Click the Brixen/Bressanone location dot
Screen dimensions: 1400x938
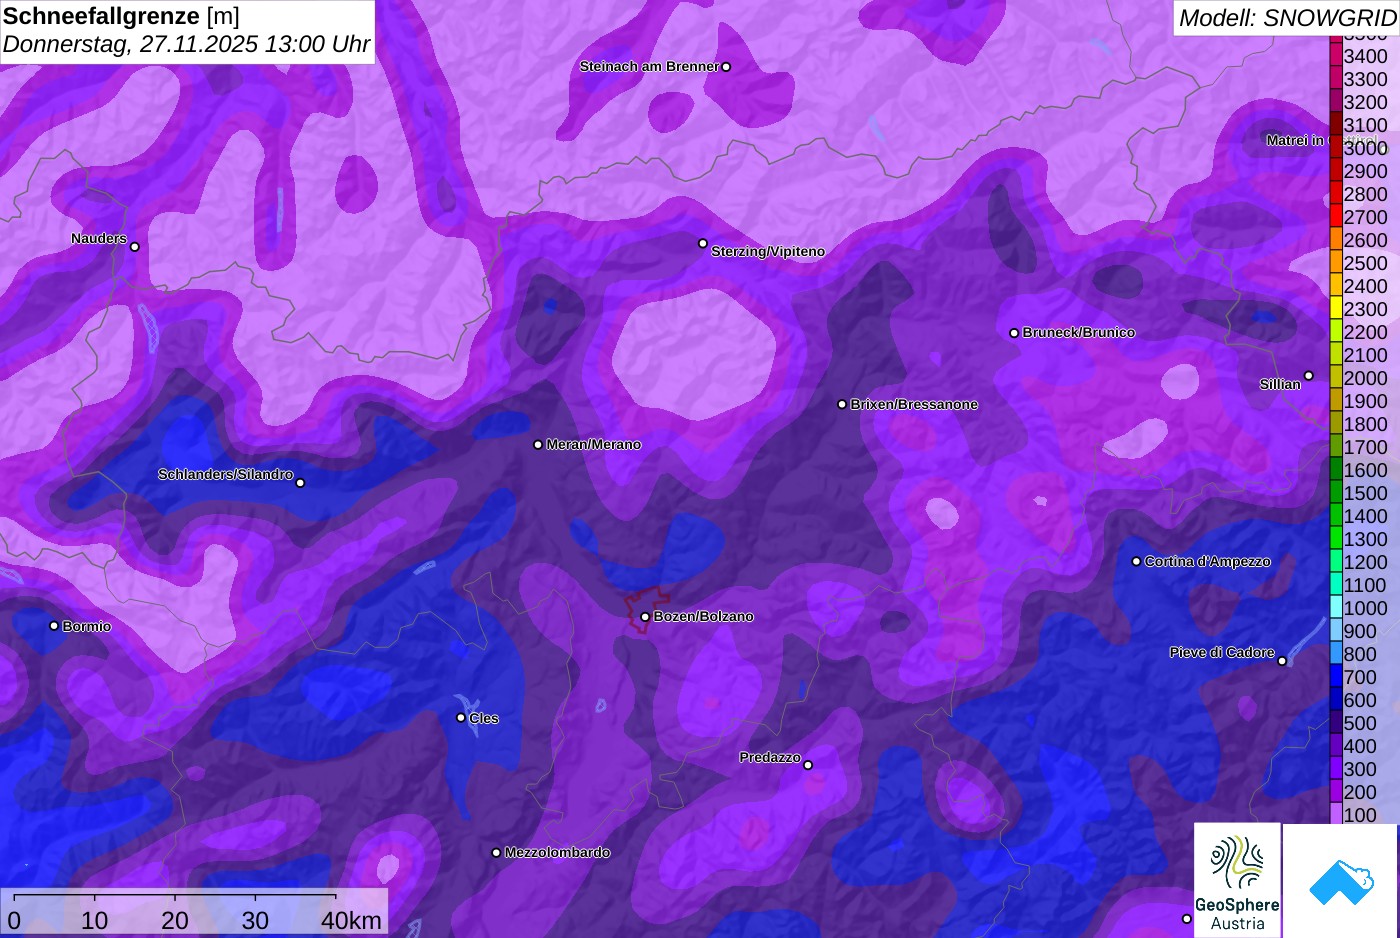click(842, 404)
